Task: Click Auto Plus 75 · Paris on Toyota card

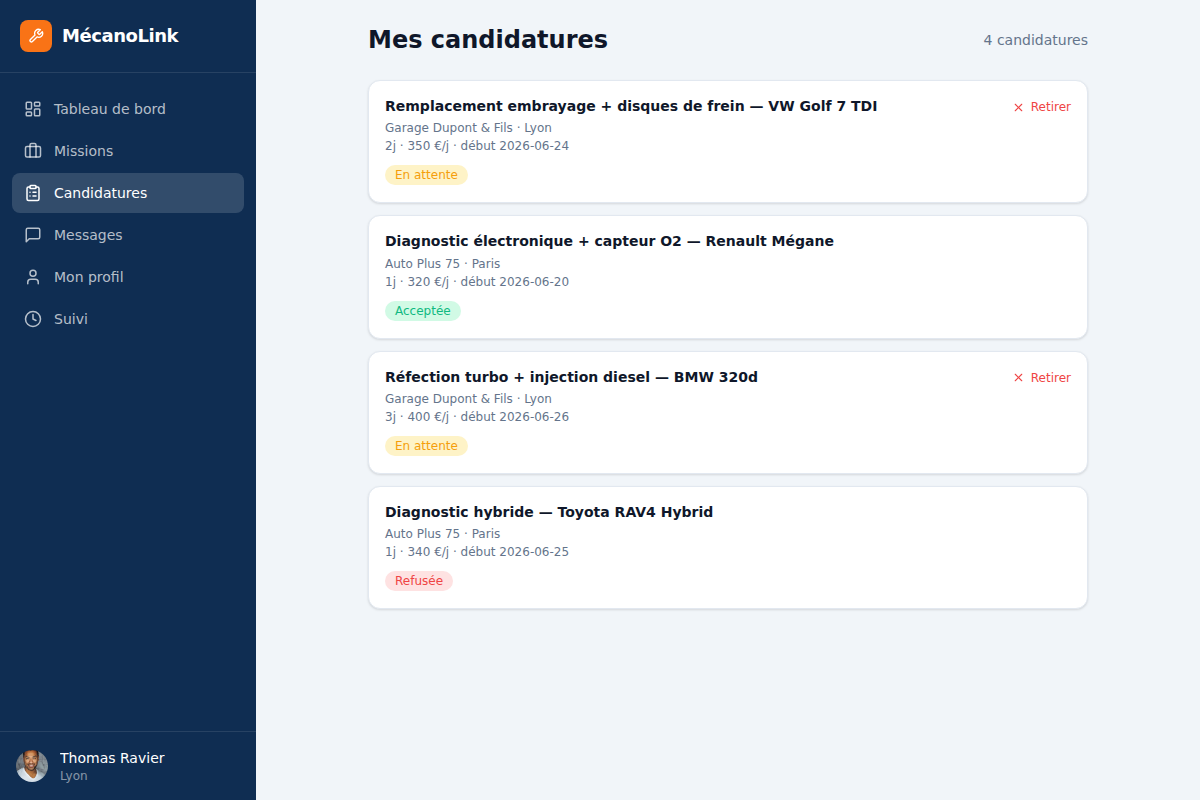Action: click(443, 534)
